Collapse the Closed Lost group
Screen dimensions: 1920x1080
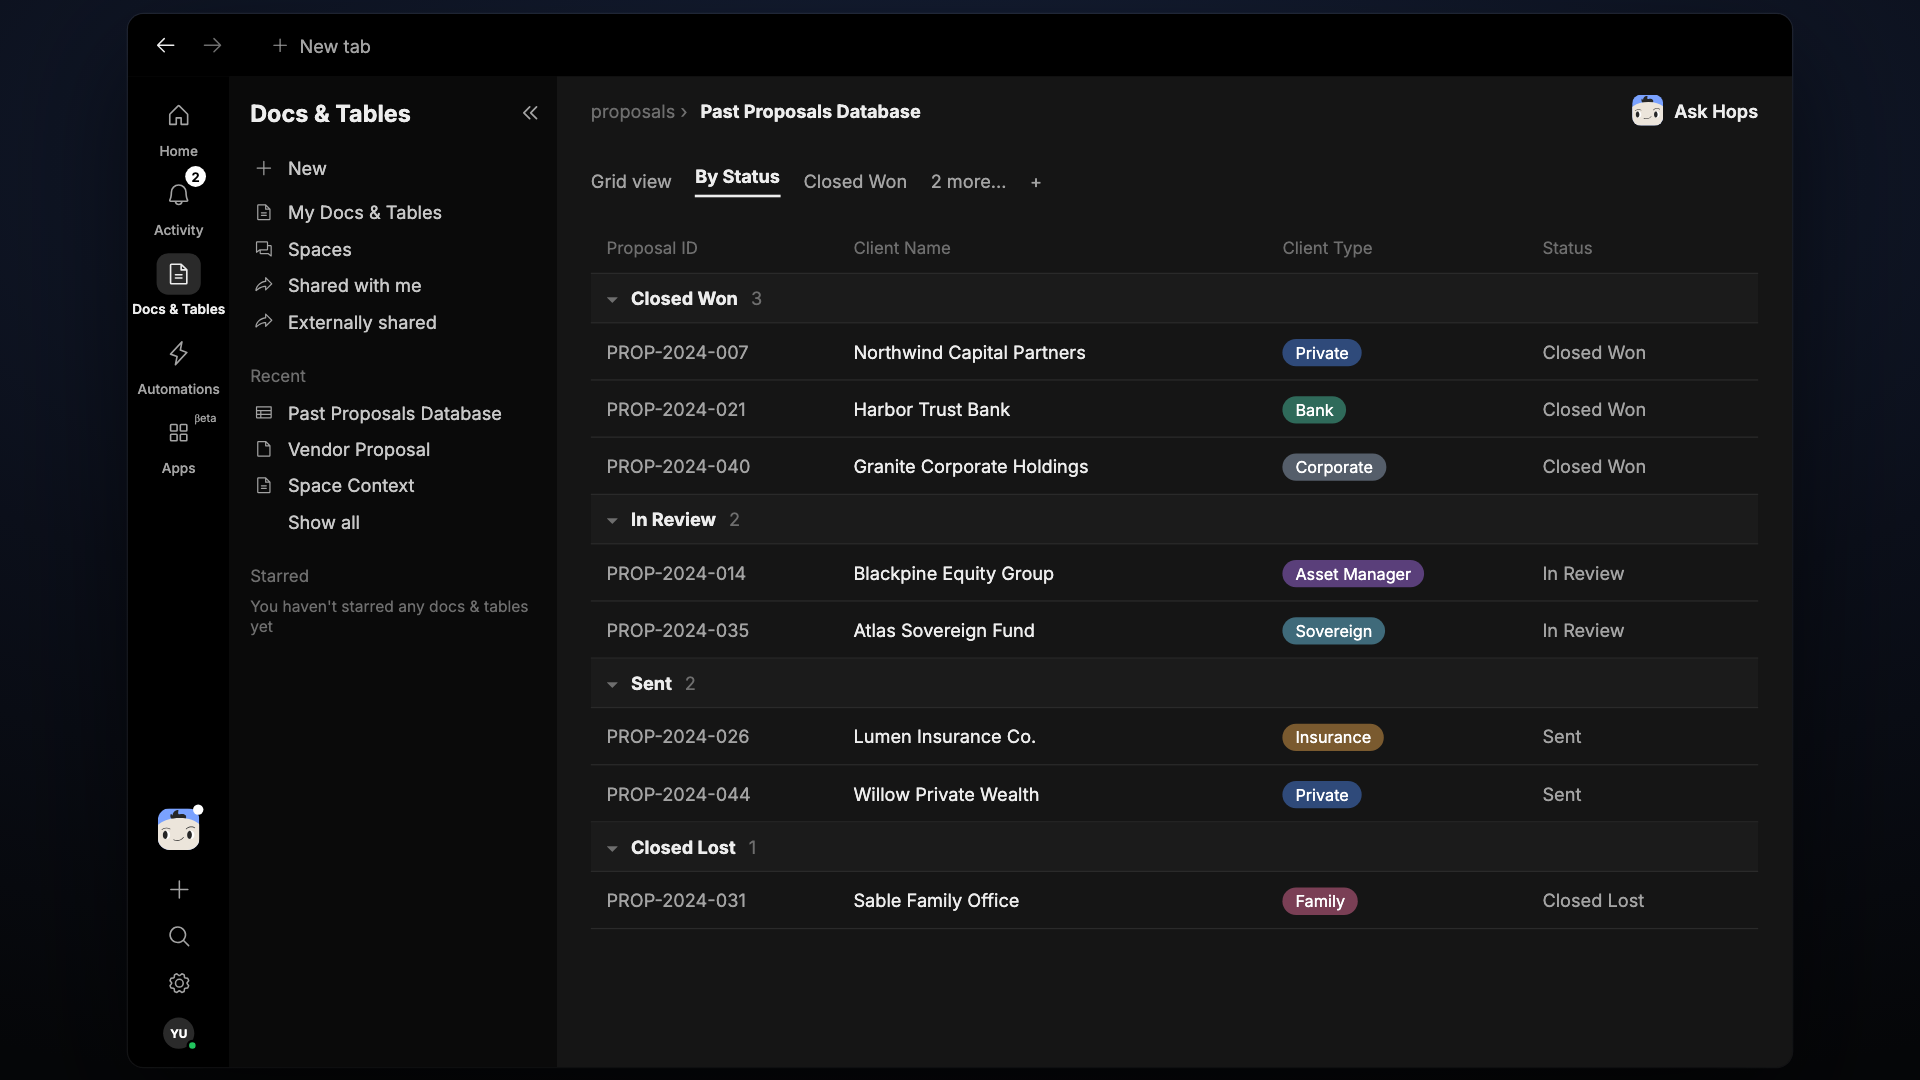tap(612, 848)
